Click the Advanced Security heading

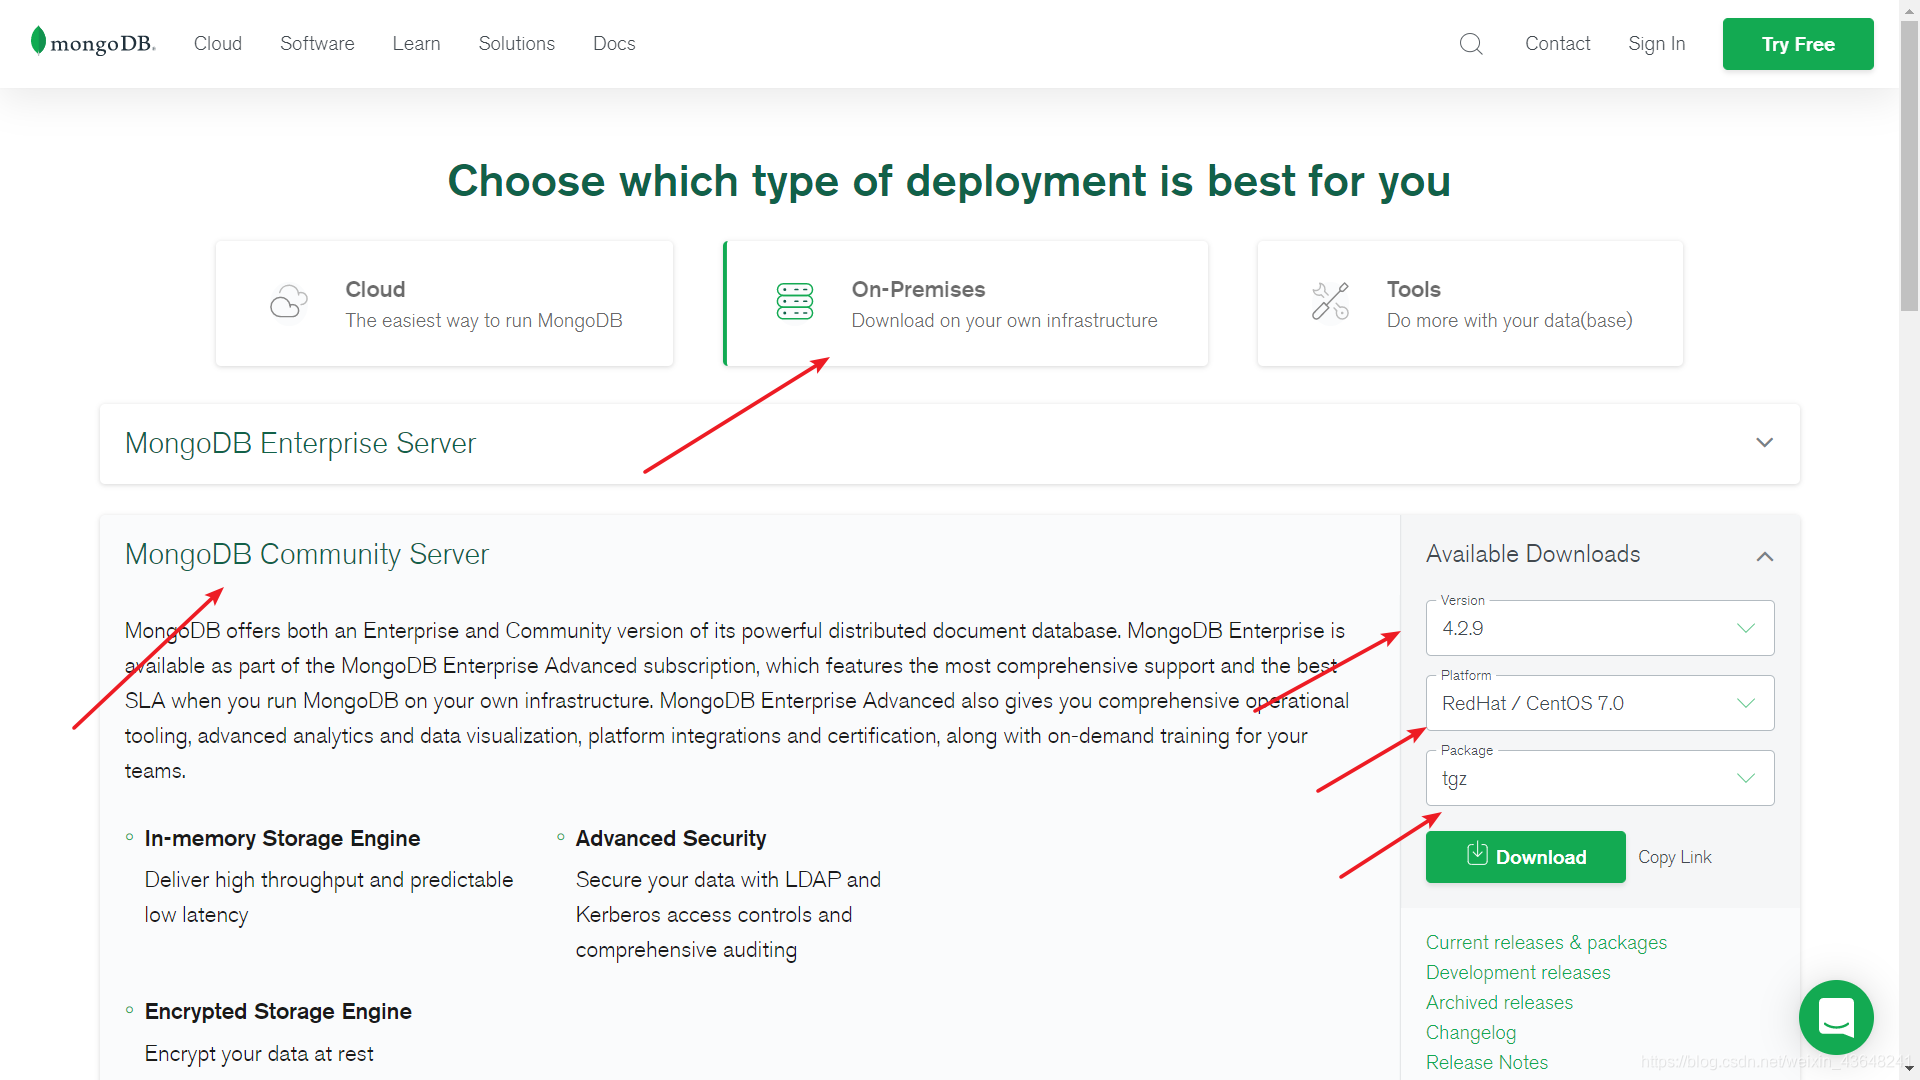click(x=671, y=838)
